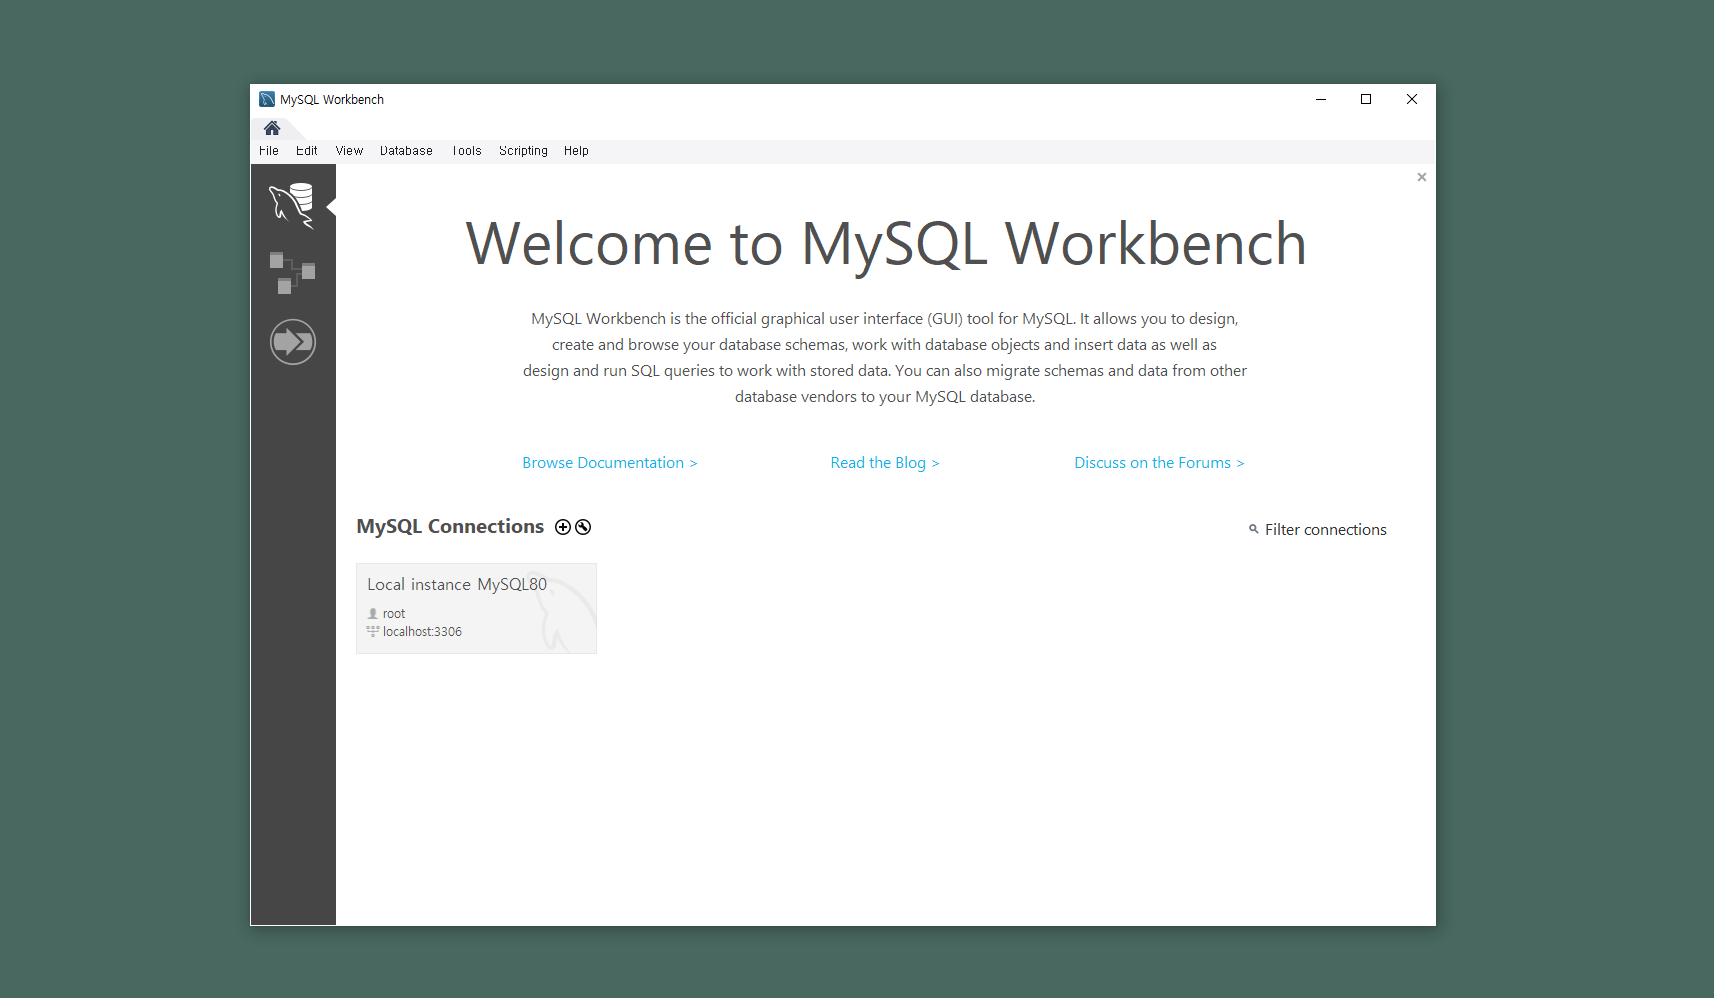
Task: Click the 'MySQL Connections' section heading
Action: pyautogui.click(x=450, y=527)
